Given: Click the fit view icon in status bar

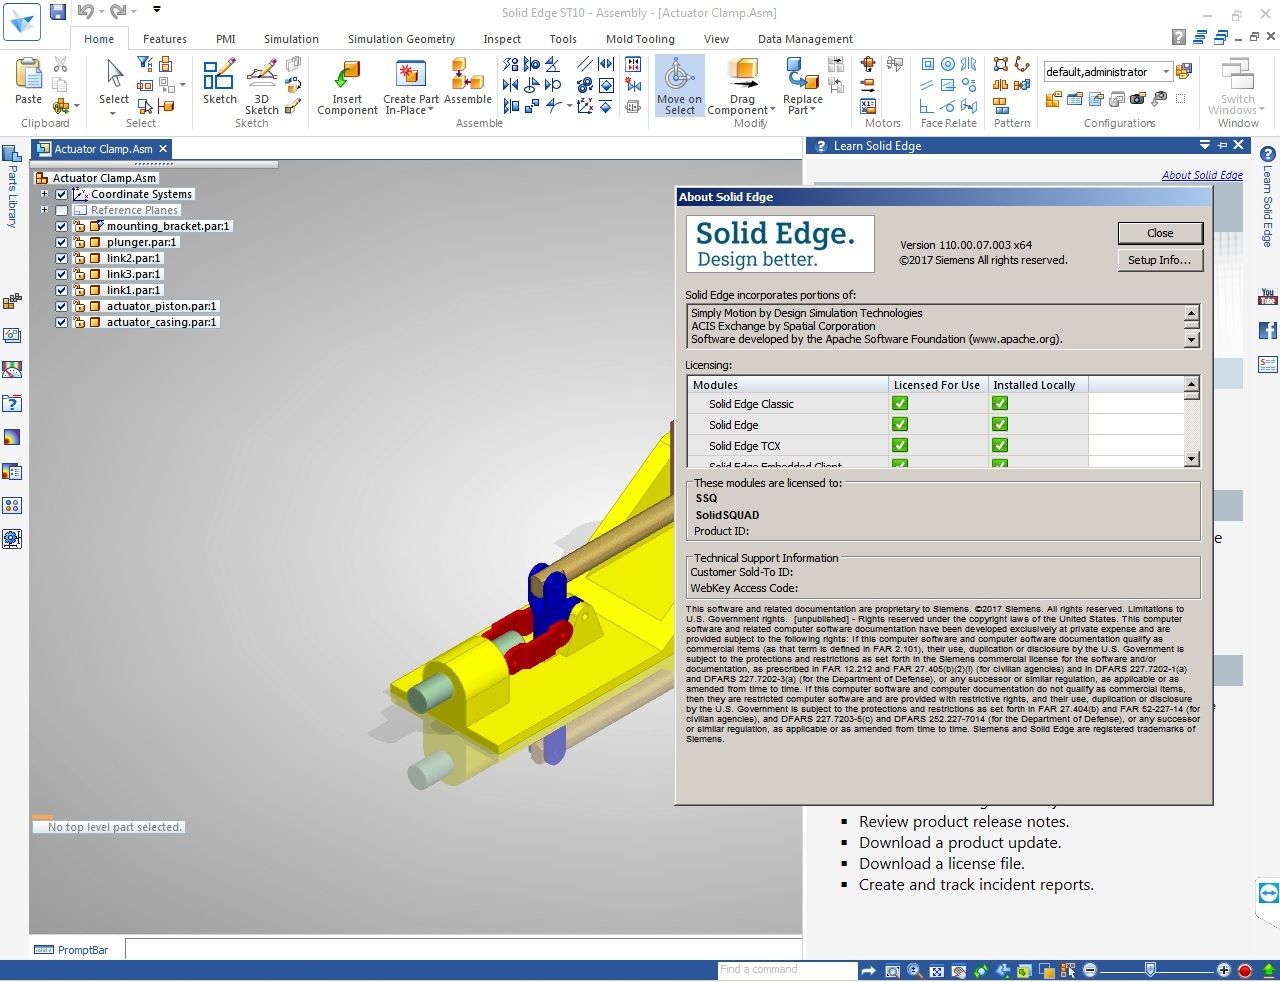Looking at the screenshot, I should click(x=937, y=970).
